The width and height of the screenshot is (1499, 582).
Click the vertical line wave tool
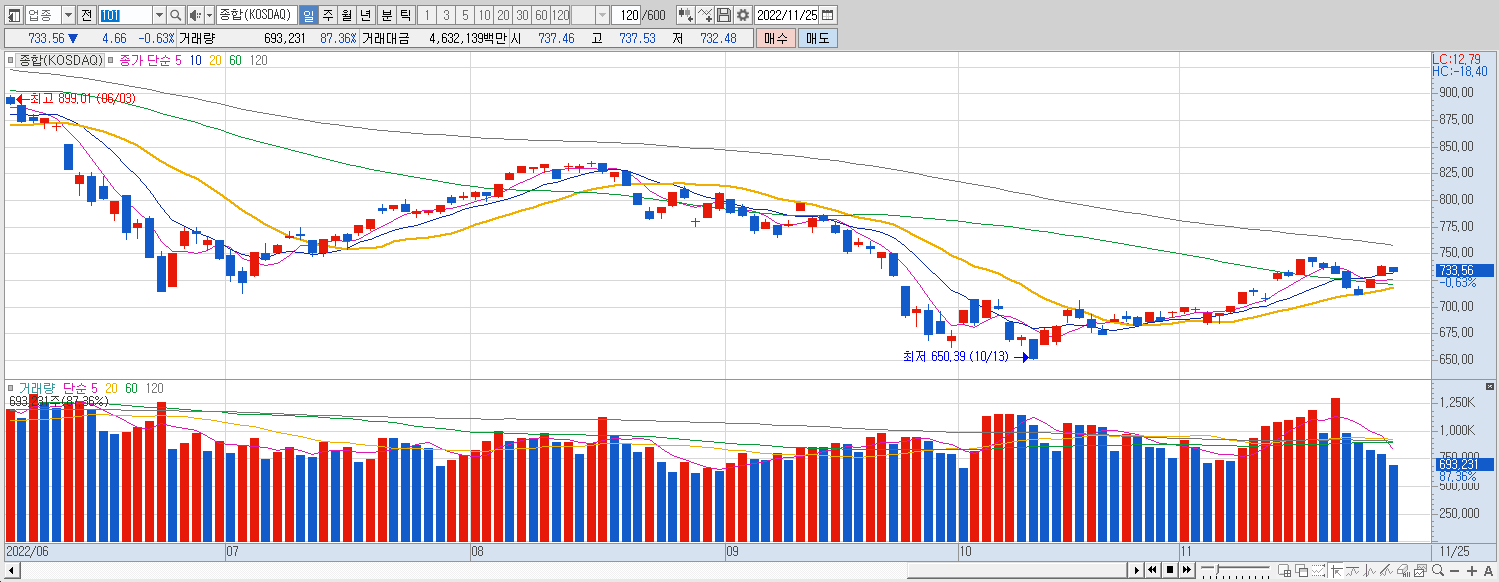point(1369,570)
